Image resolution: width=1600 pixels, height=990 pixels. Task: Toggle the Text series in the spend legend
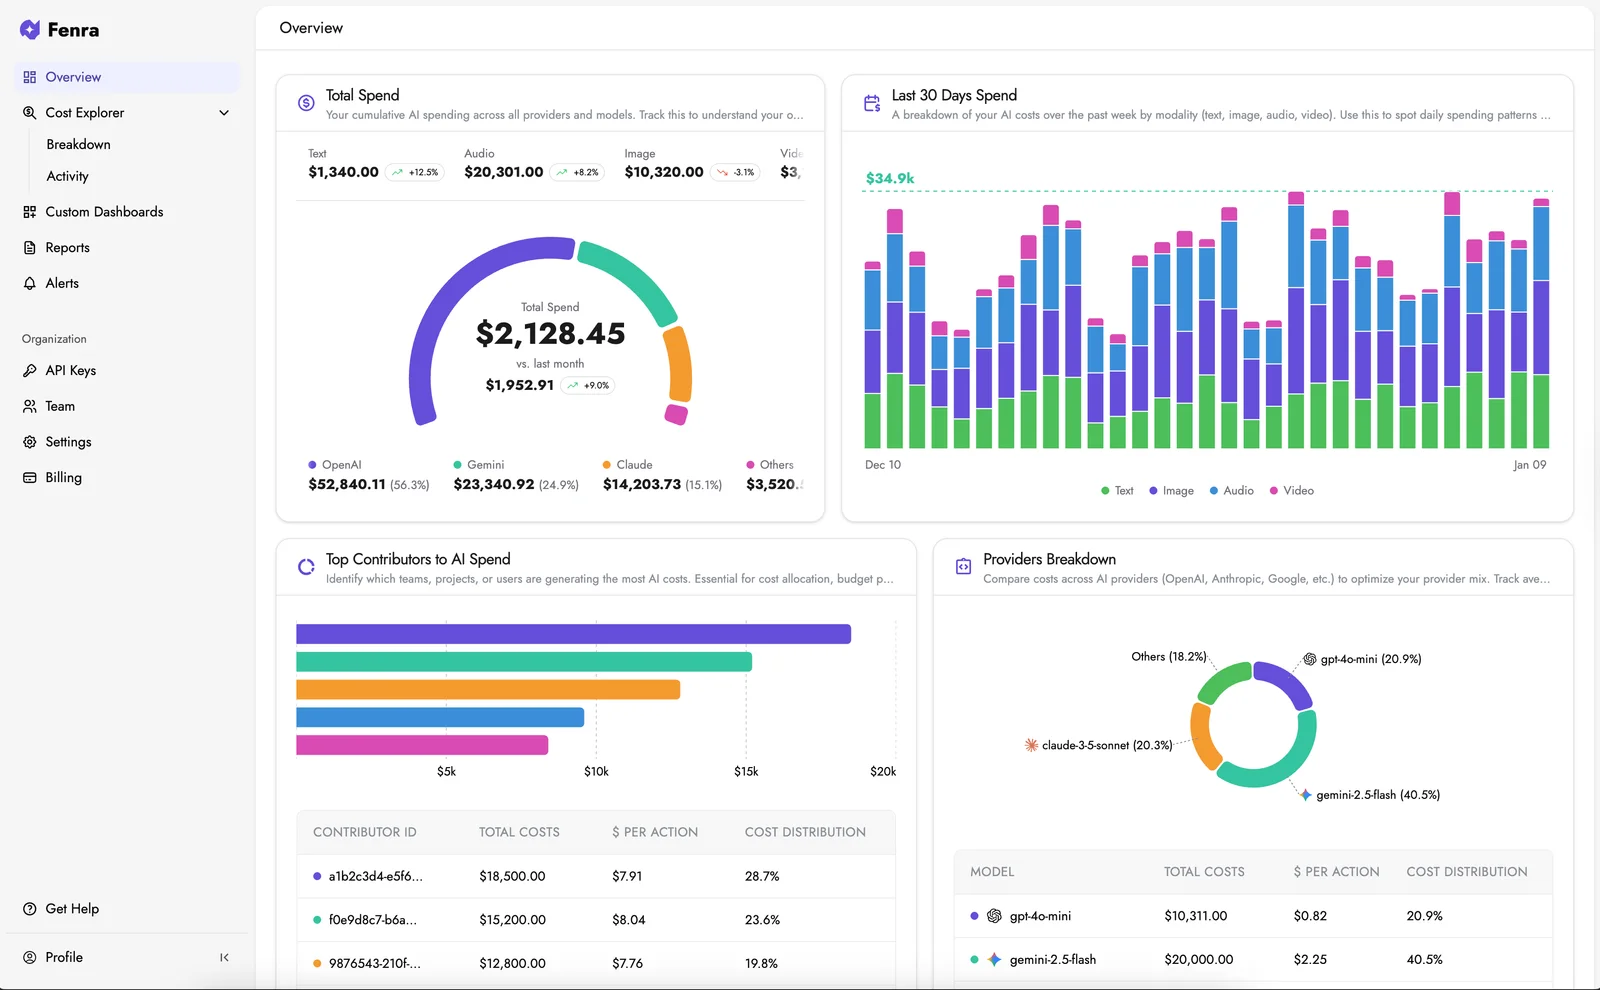(1116, 490)
